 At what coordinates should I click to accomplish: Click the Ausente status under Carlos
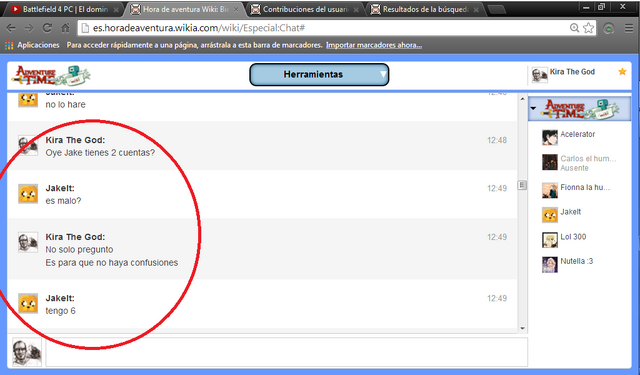(x=574, y=168)
